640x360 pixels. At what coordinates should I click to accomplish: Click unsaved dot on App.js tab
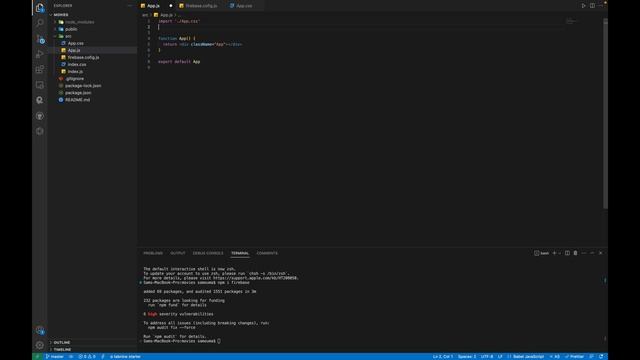[171, 6]
